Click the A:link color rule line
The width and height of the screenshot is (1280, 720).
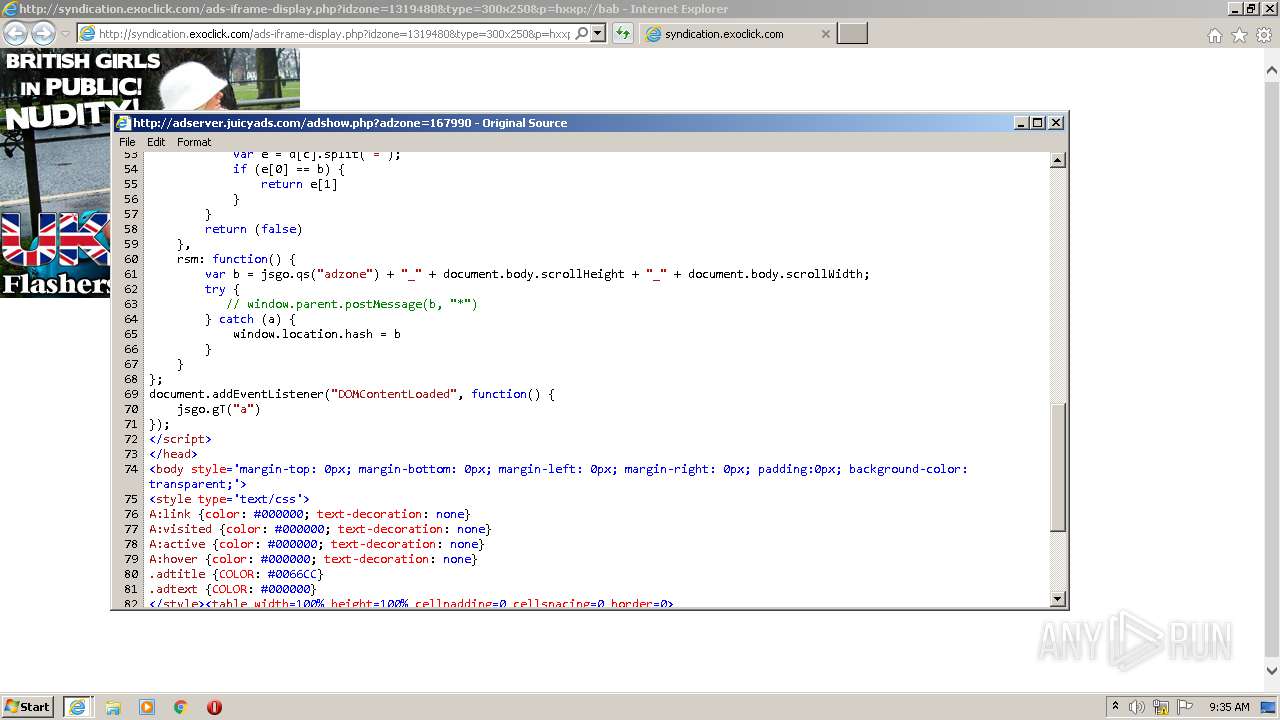[310, 514]
